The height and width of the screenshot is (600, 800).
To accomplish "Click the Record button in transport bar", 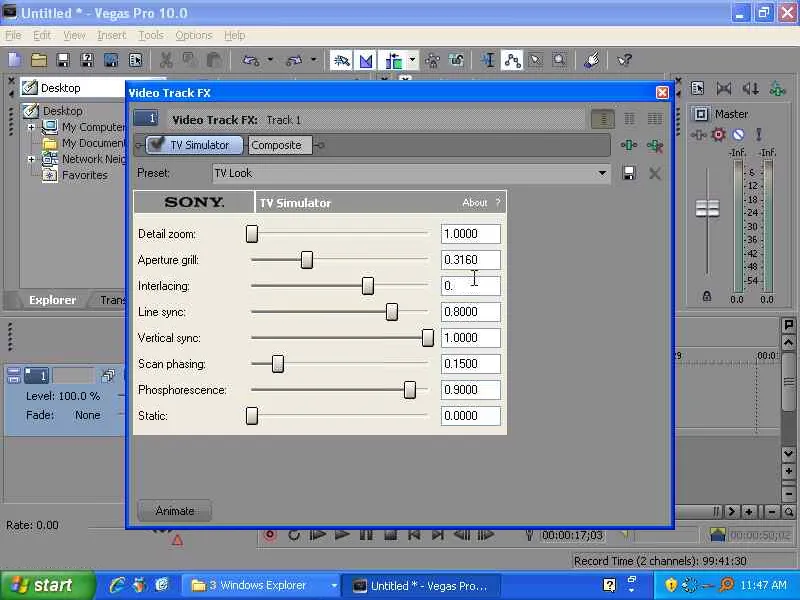I will pos(269,535).
